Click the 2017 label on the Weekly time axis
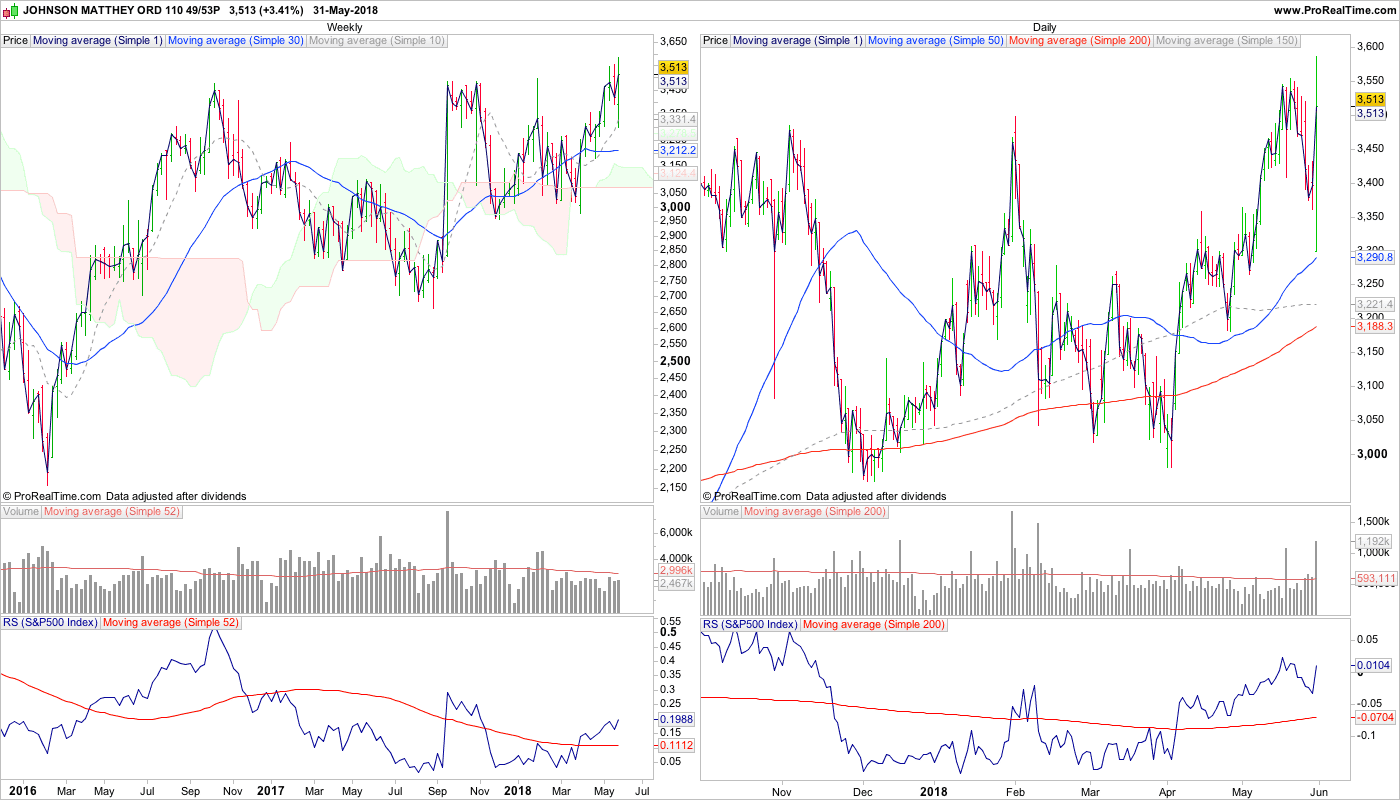This screenshot has height=800, width=1400. pos(270,791)
